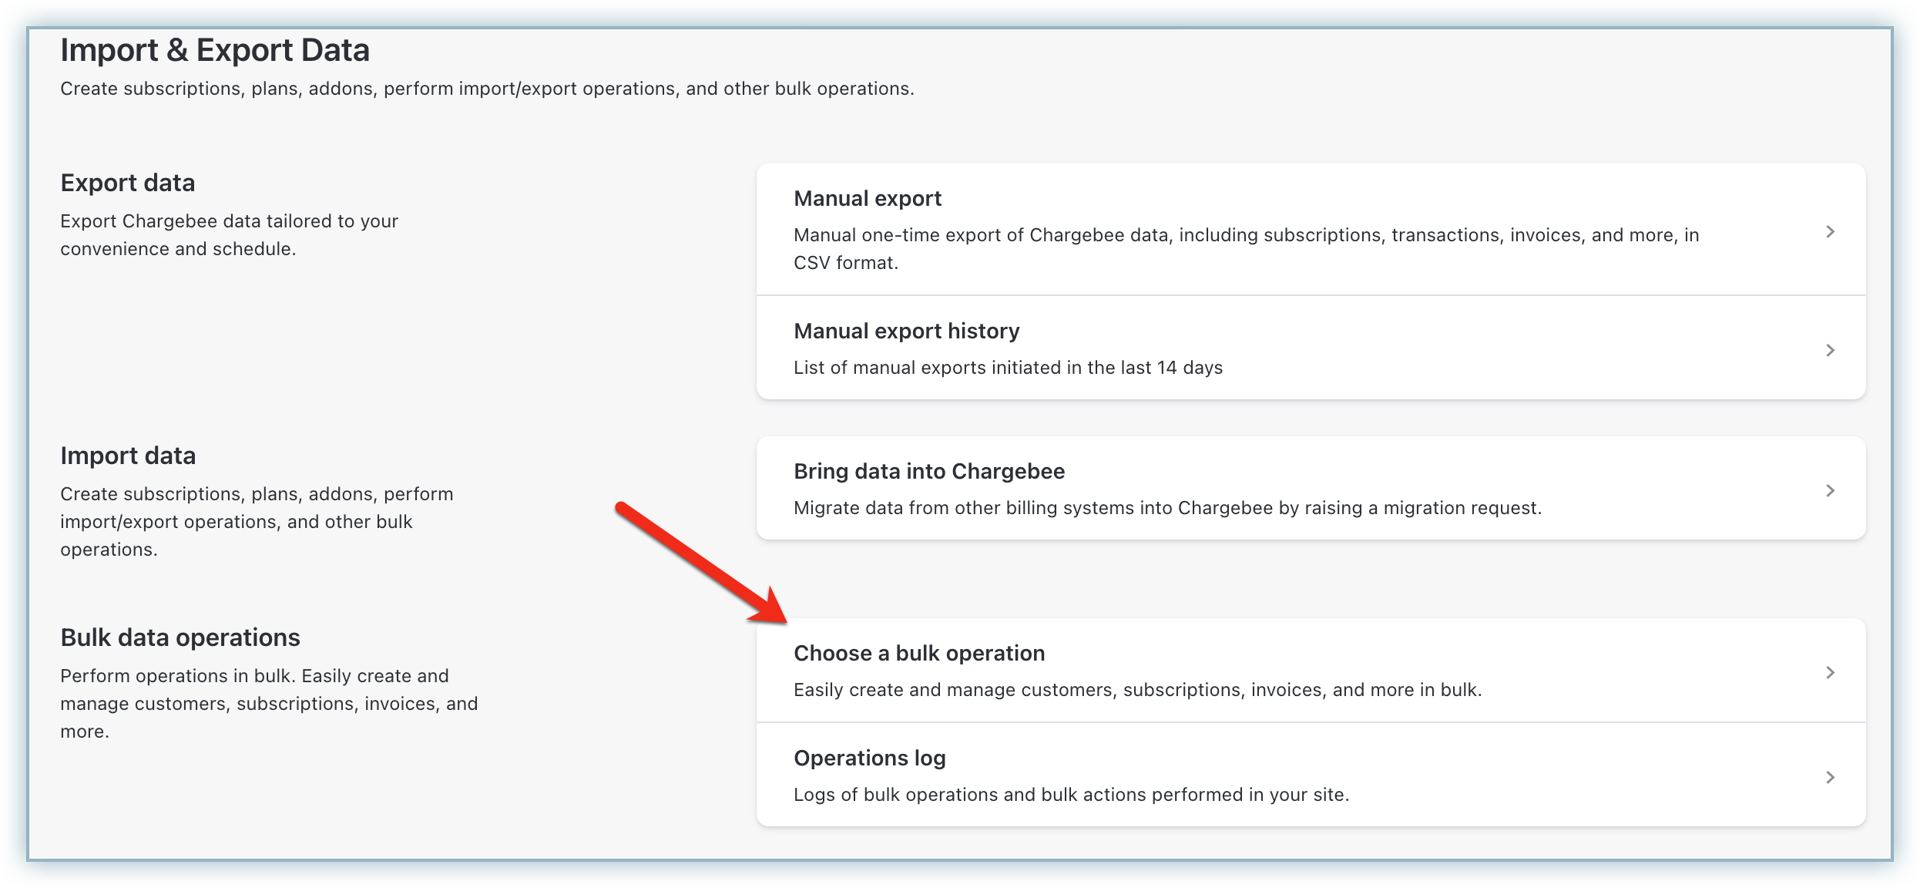Click the chevron beside Bring data into Chargebee
Image resolution: width=1920 pixels, height=888 pixels.
pyautogui.click(x=1830, y=490)
